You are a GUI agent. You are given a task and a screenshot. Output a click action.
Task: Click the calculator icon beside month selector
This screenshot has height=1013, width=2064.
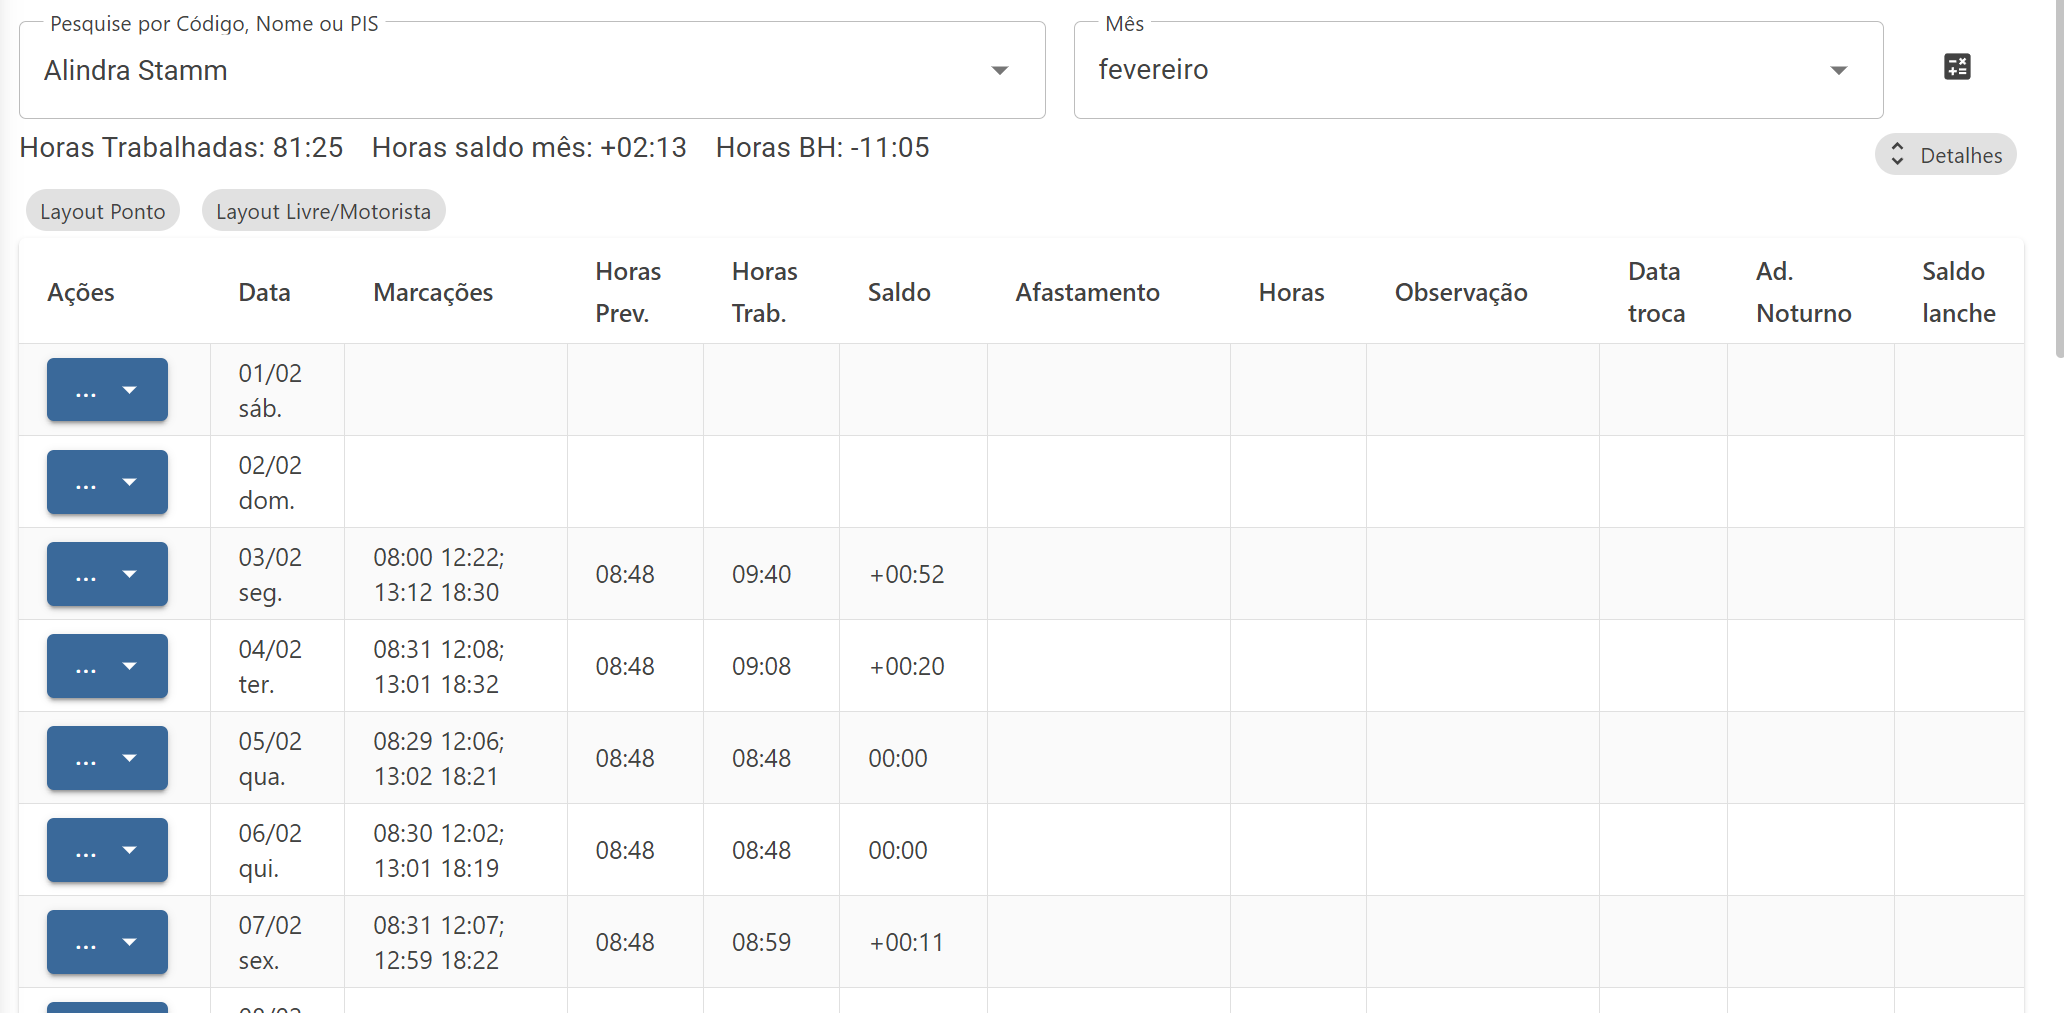[x=1957, y=67]
